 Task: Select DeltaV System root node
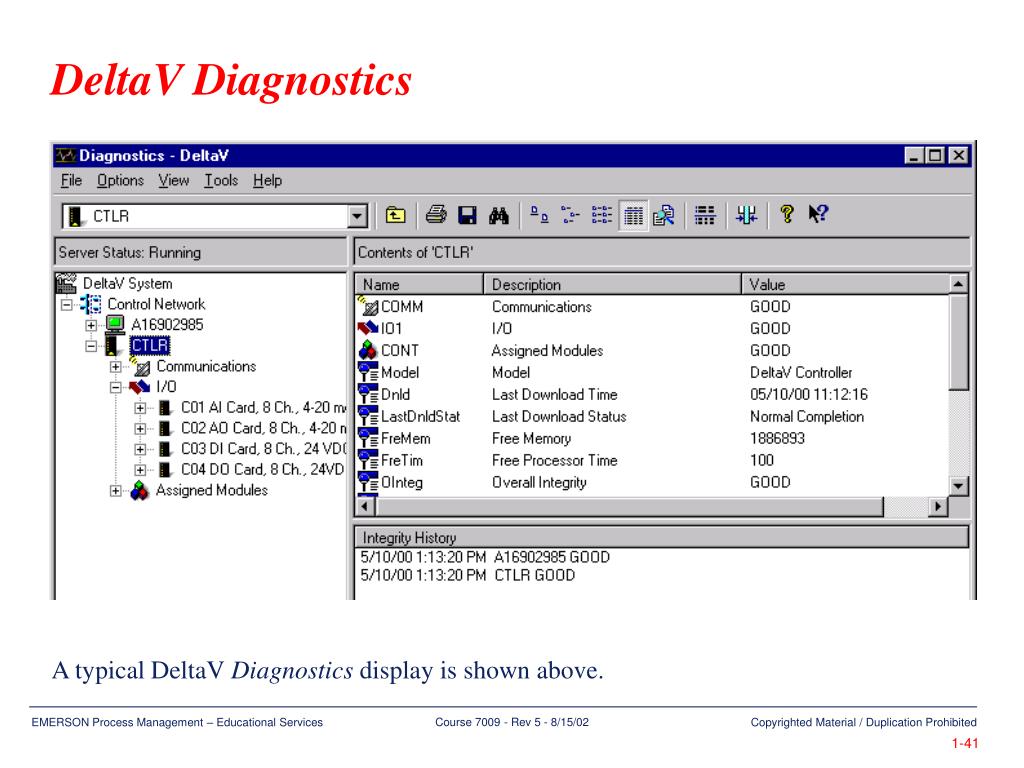click(x=127, y=283)
